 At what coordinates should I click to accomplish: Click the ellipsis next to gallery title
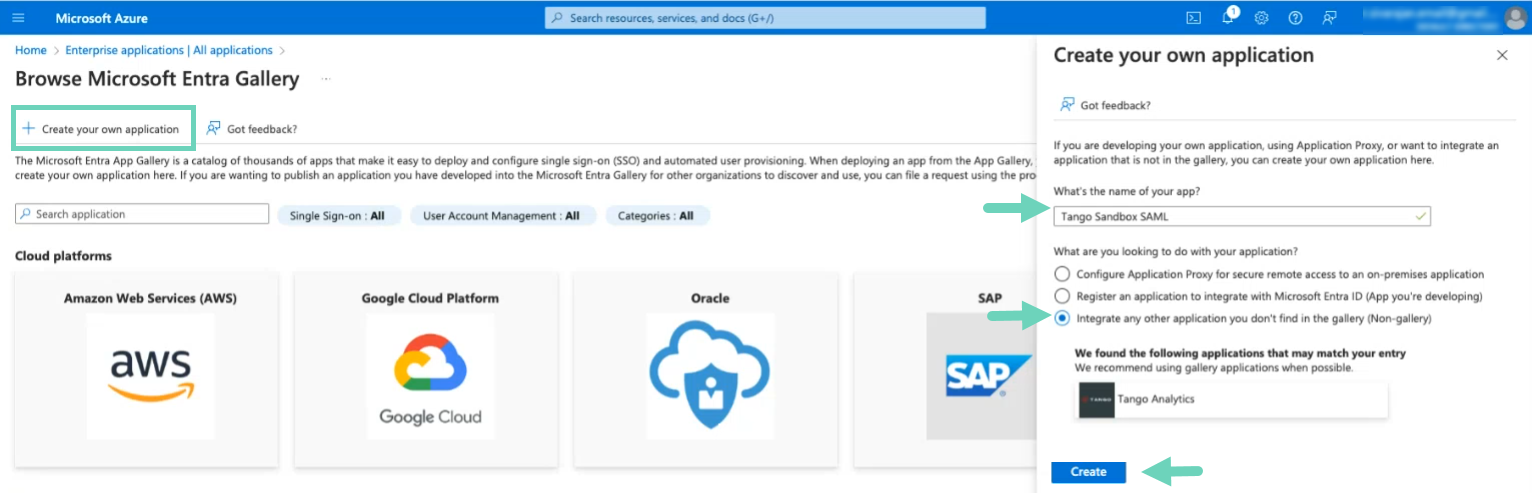pyautogui.click(x=326, y=79)
